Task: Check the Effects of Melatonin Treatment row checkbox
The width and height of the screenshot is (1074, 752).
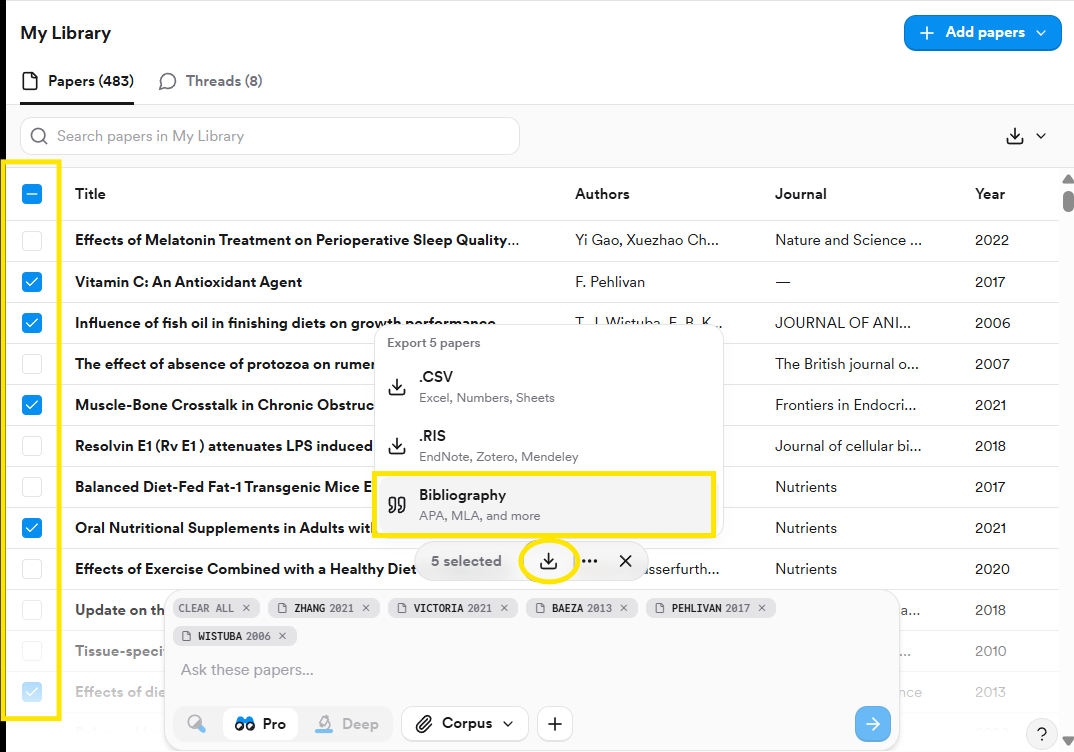Action: tap(32, 240)
